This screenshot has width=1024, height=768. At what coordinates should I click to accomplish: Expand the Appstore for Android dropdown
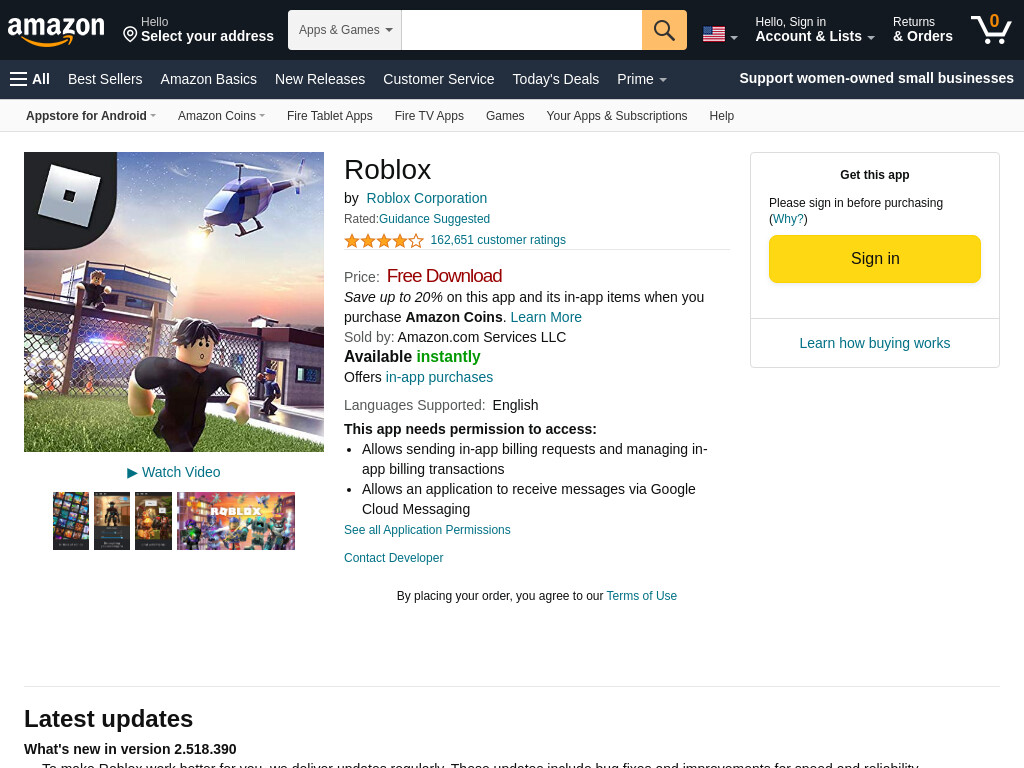pyautogui.click(x=91, y=116)
